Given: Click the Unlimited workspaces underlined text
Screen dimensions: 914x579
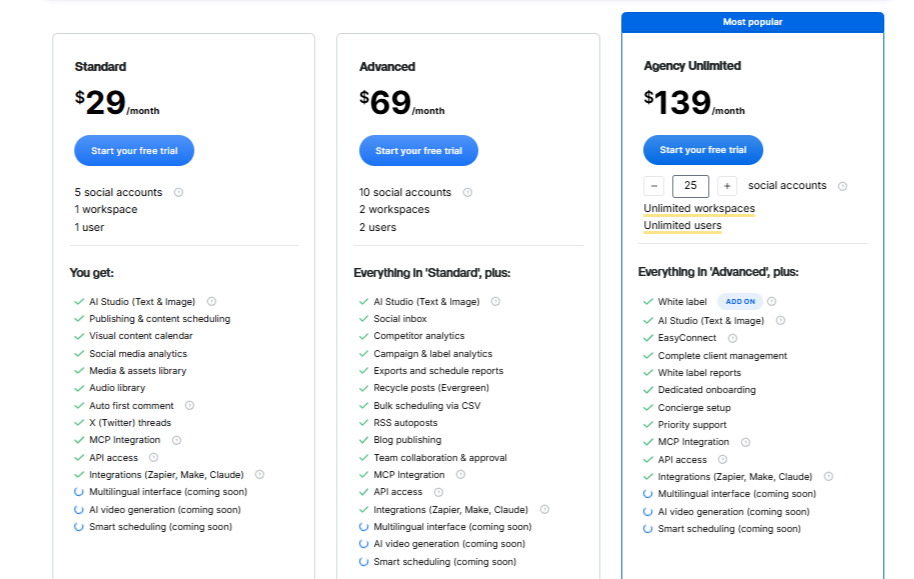Looking at the screenshot, I should (699, 209).
